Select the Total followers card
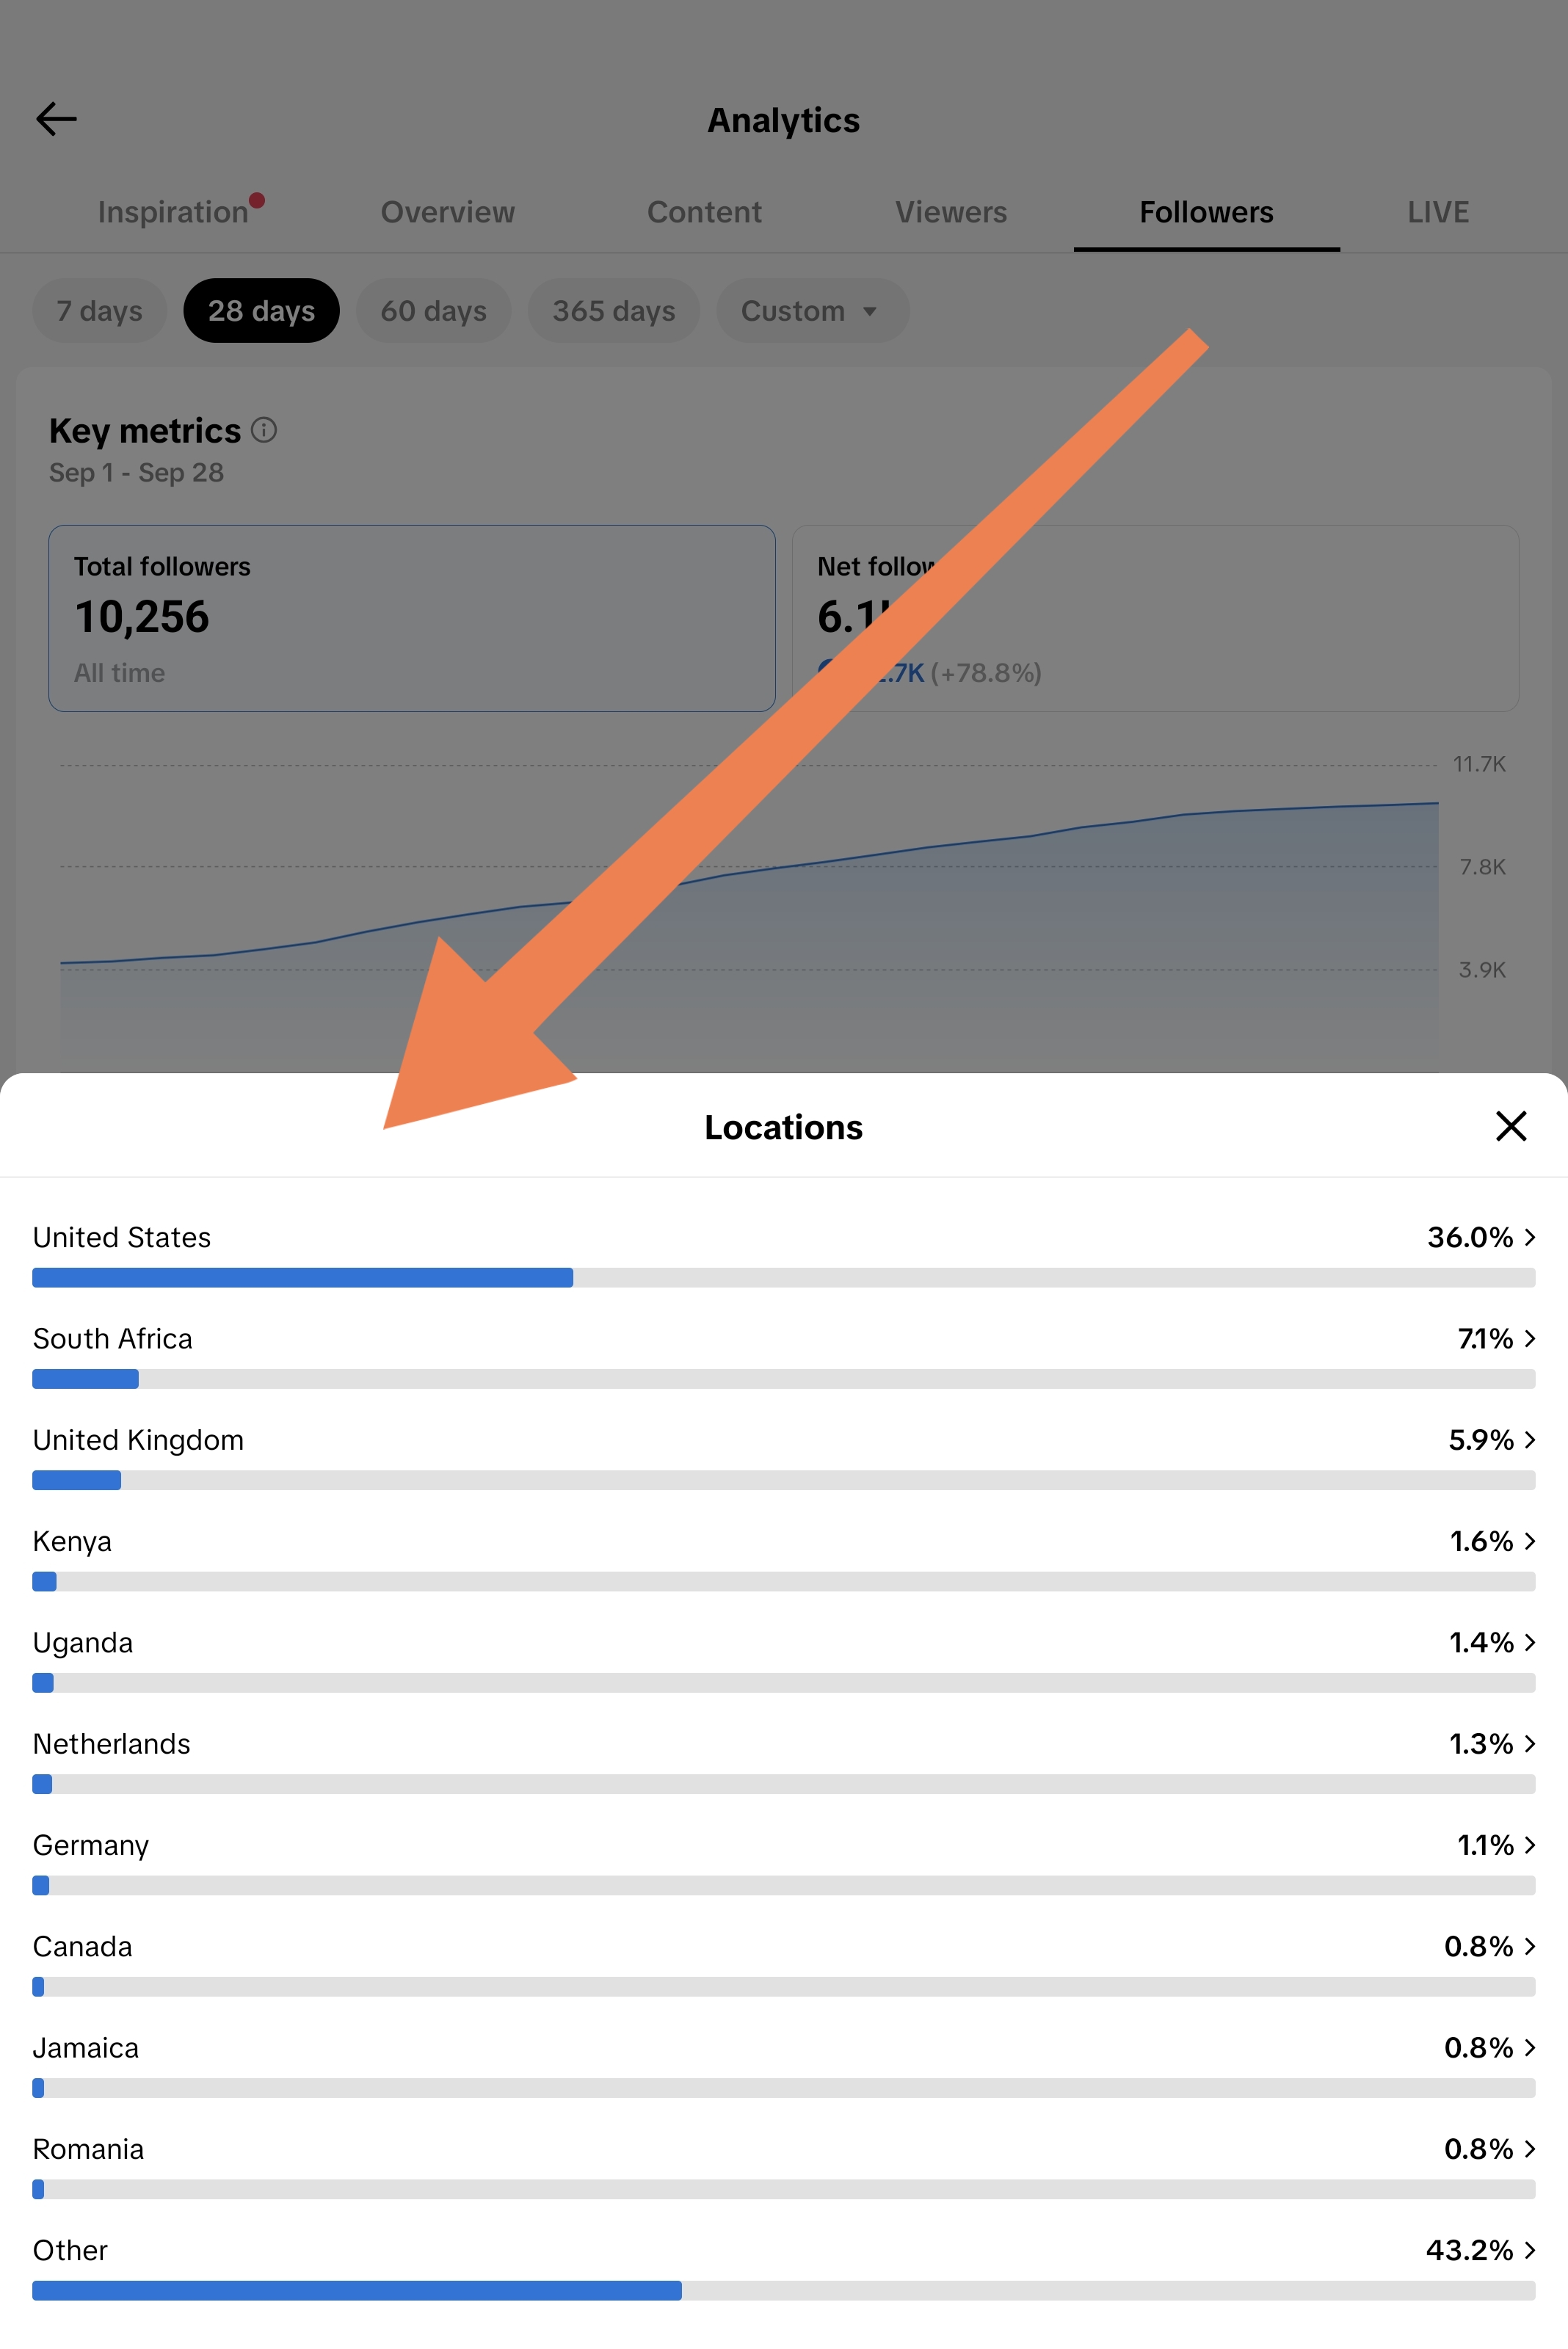 (x=412, y=618)
